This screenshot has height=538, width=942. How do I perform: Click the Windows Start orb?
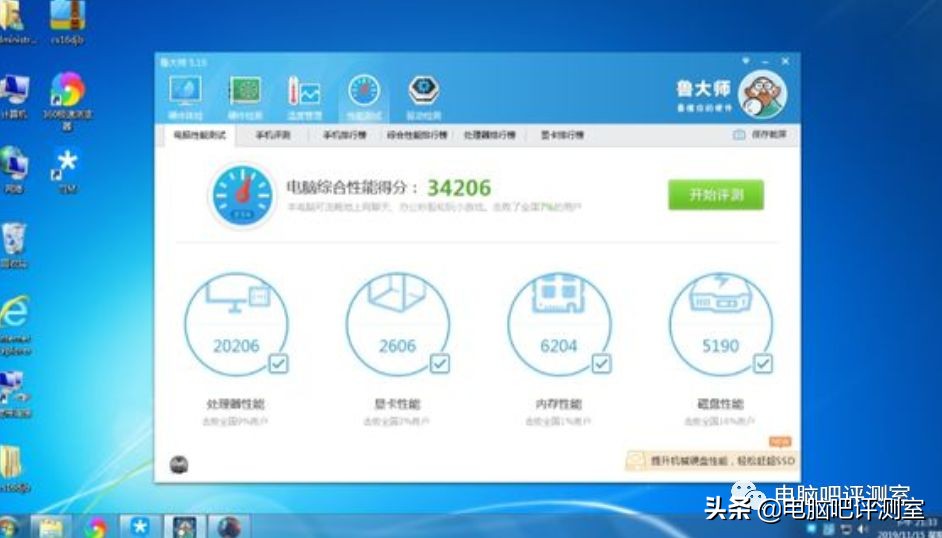point(8,527)
